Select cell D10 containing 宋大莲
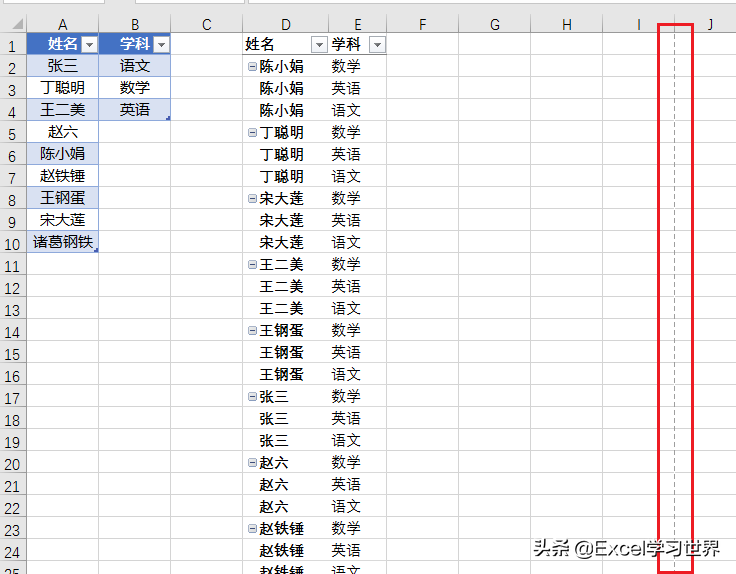 [285, 242]
